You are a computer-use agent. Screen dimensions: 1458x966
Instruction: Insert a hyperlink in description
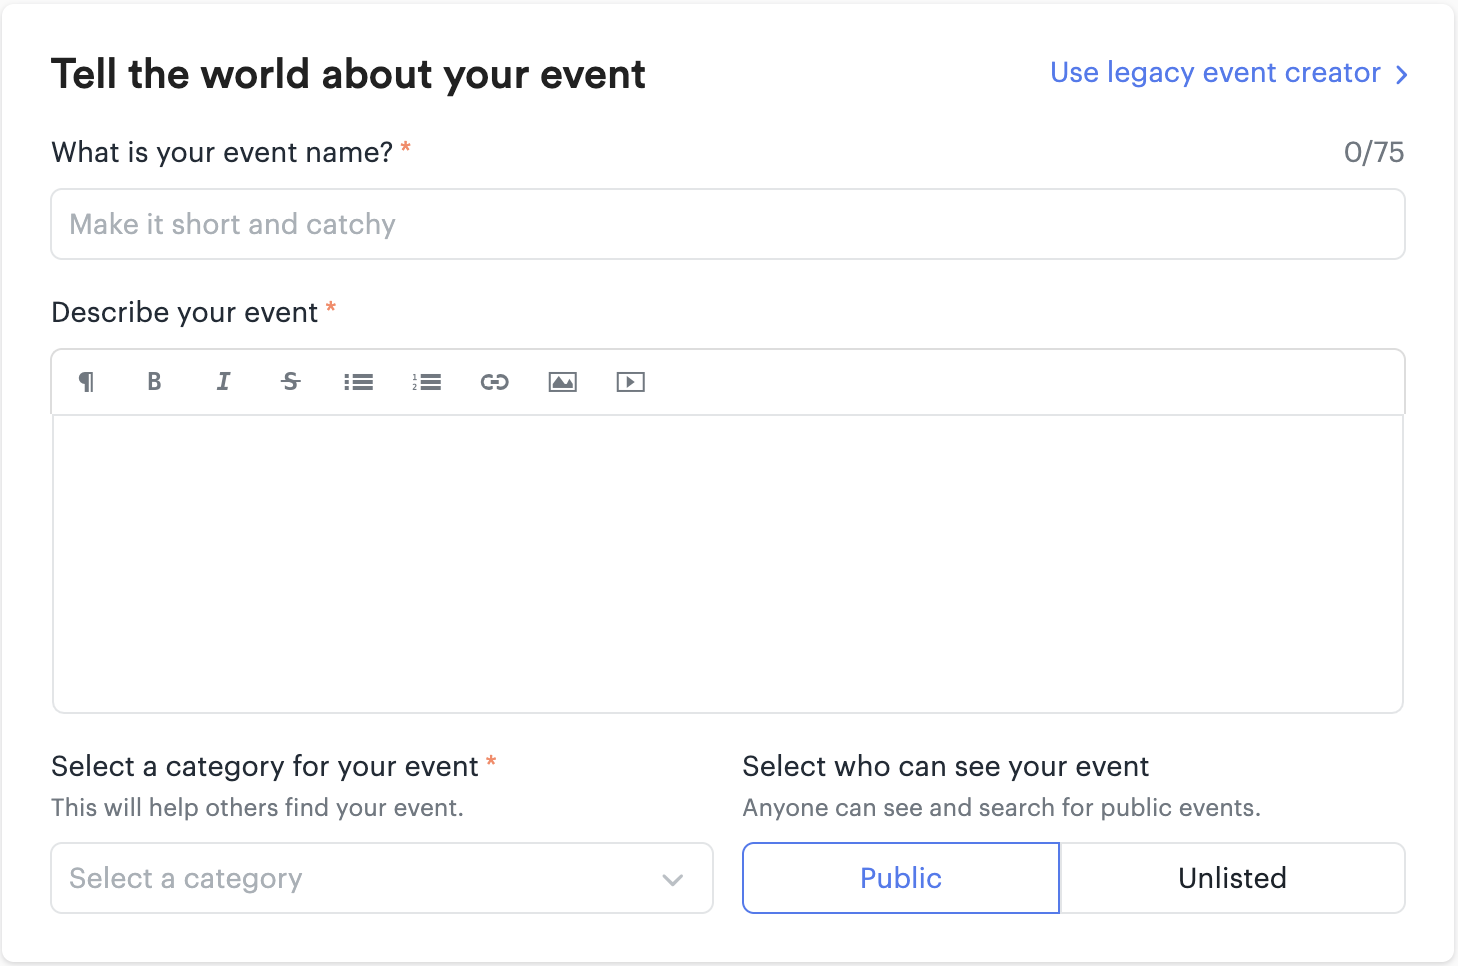click(x=495, y=382)
